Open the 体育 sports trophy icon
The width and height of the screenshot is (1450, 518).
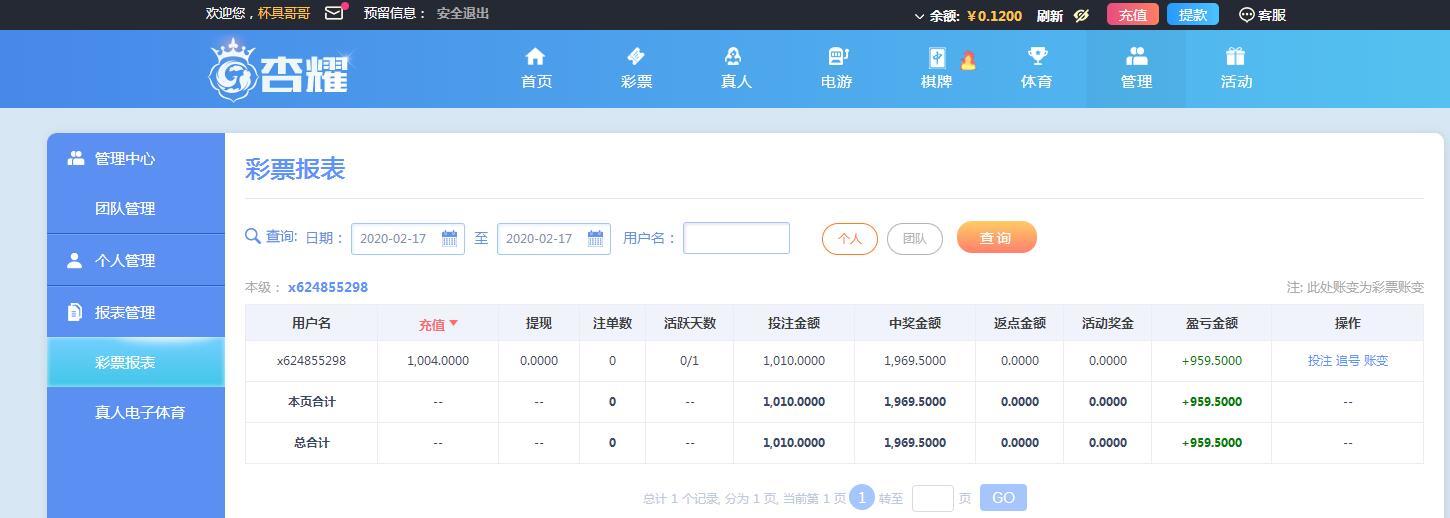click(1037, 56)
